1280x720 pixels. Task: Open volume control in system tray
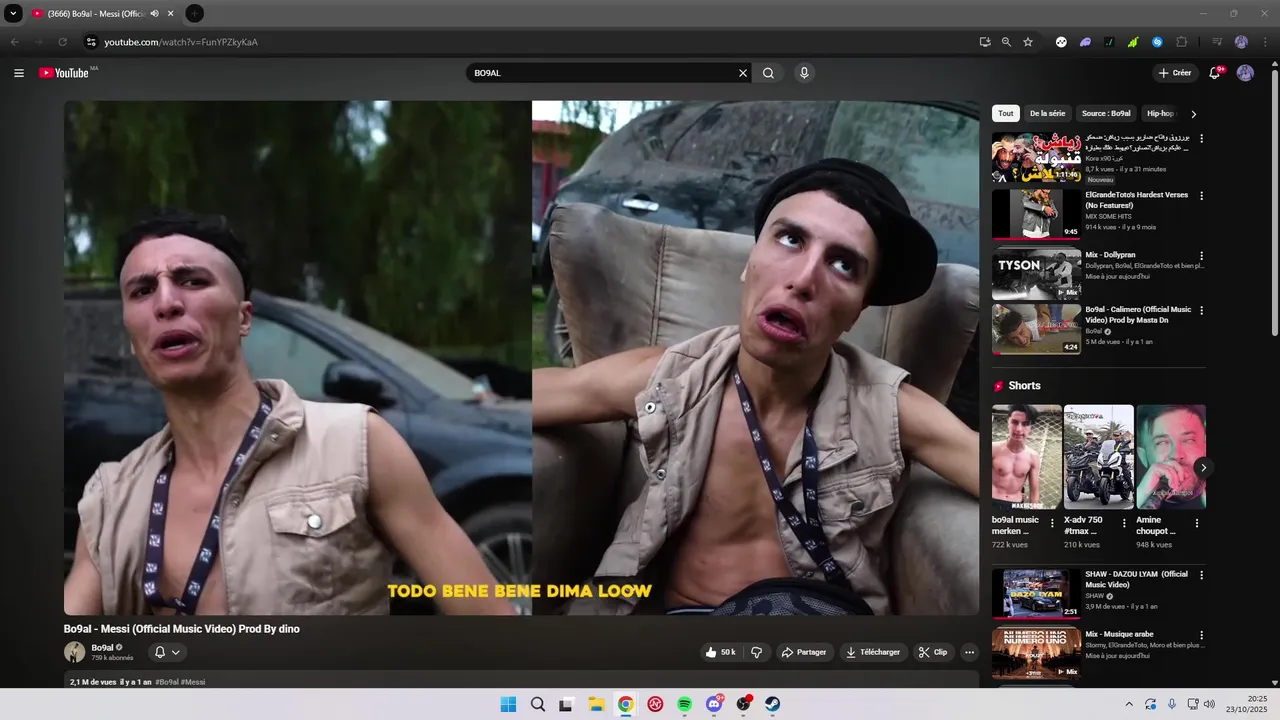1209,704
